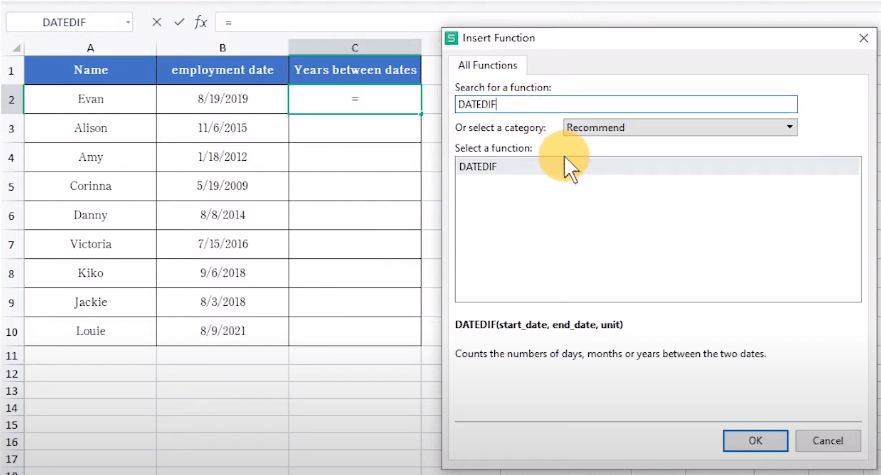Screen dimensions: 881x475
Task: Click Cancel in the Insert Function dialog
Action: click(x=828, y=441)
